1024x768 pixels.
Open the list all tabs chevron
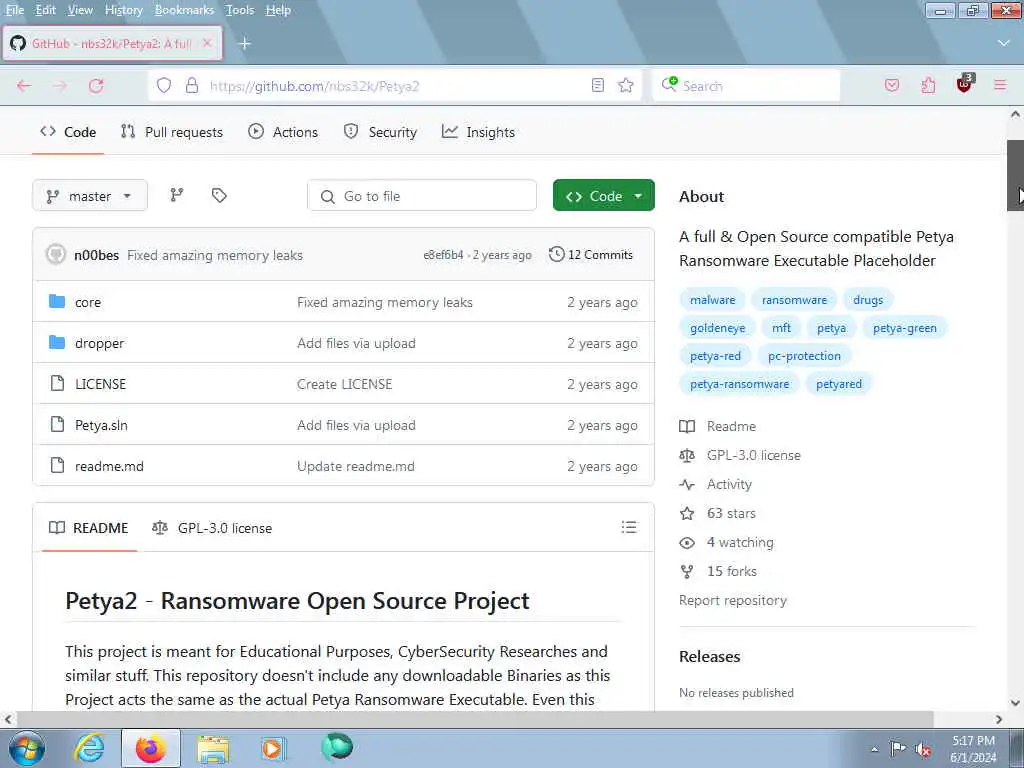(x=1004, y=43)
